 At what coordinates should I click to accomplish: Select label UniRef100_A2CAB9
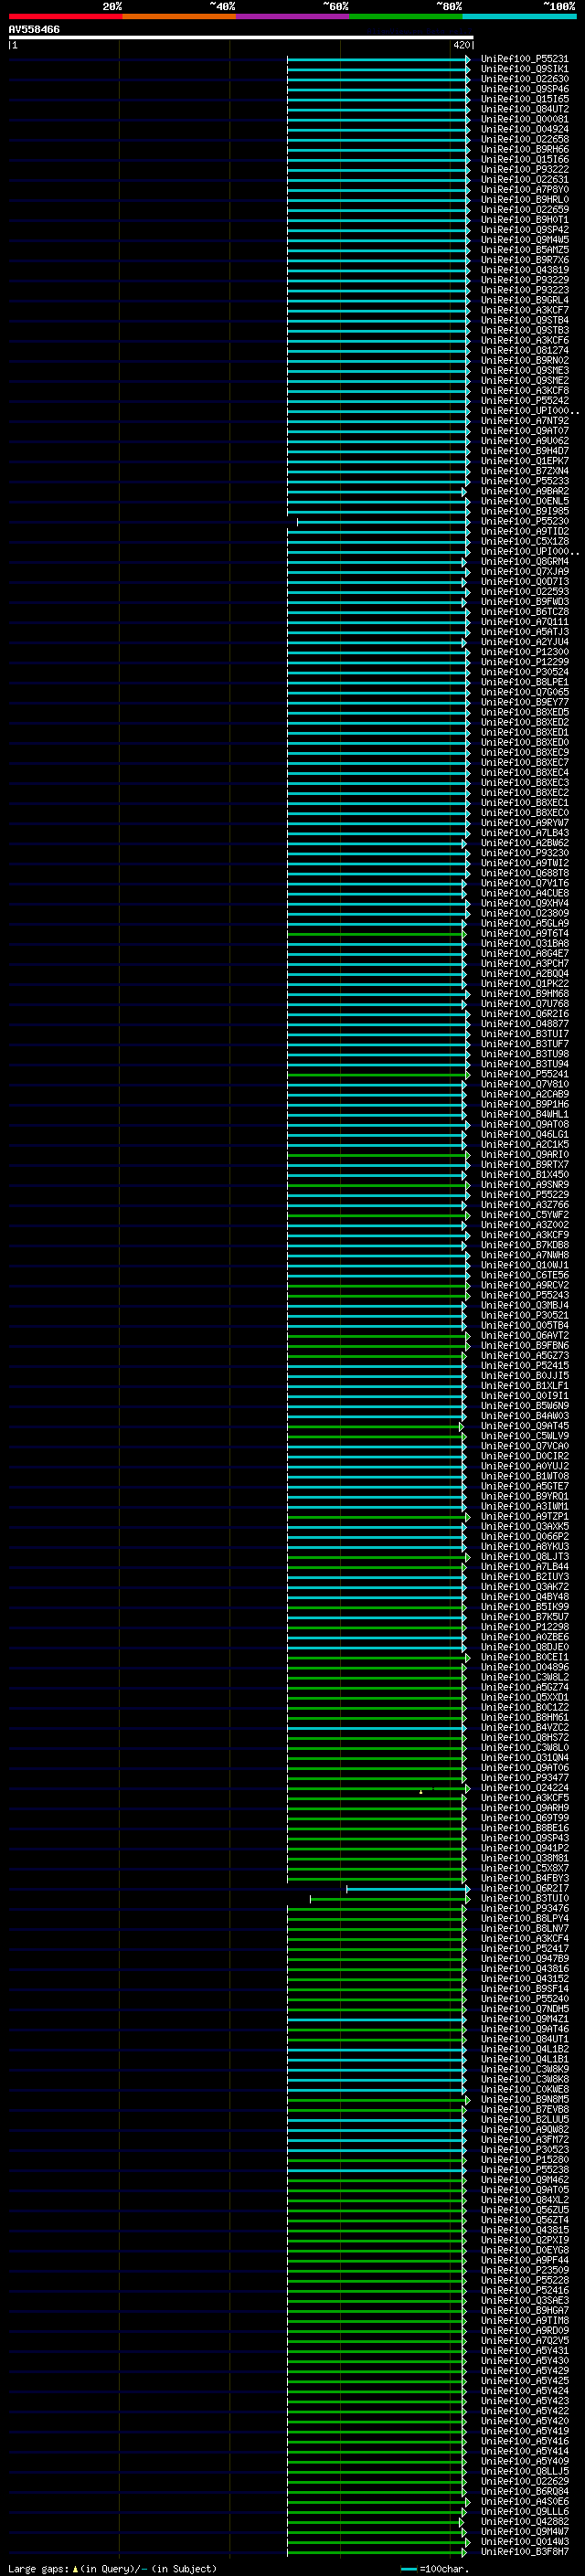525,1094
